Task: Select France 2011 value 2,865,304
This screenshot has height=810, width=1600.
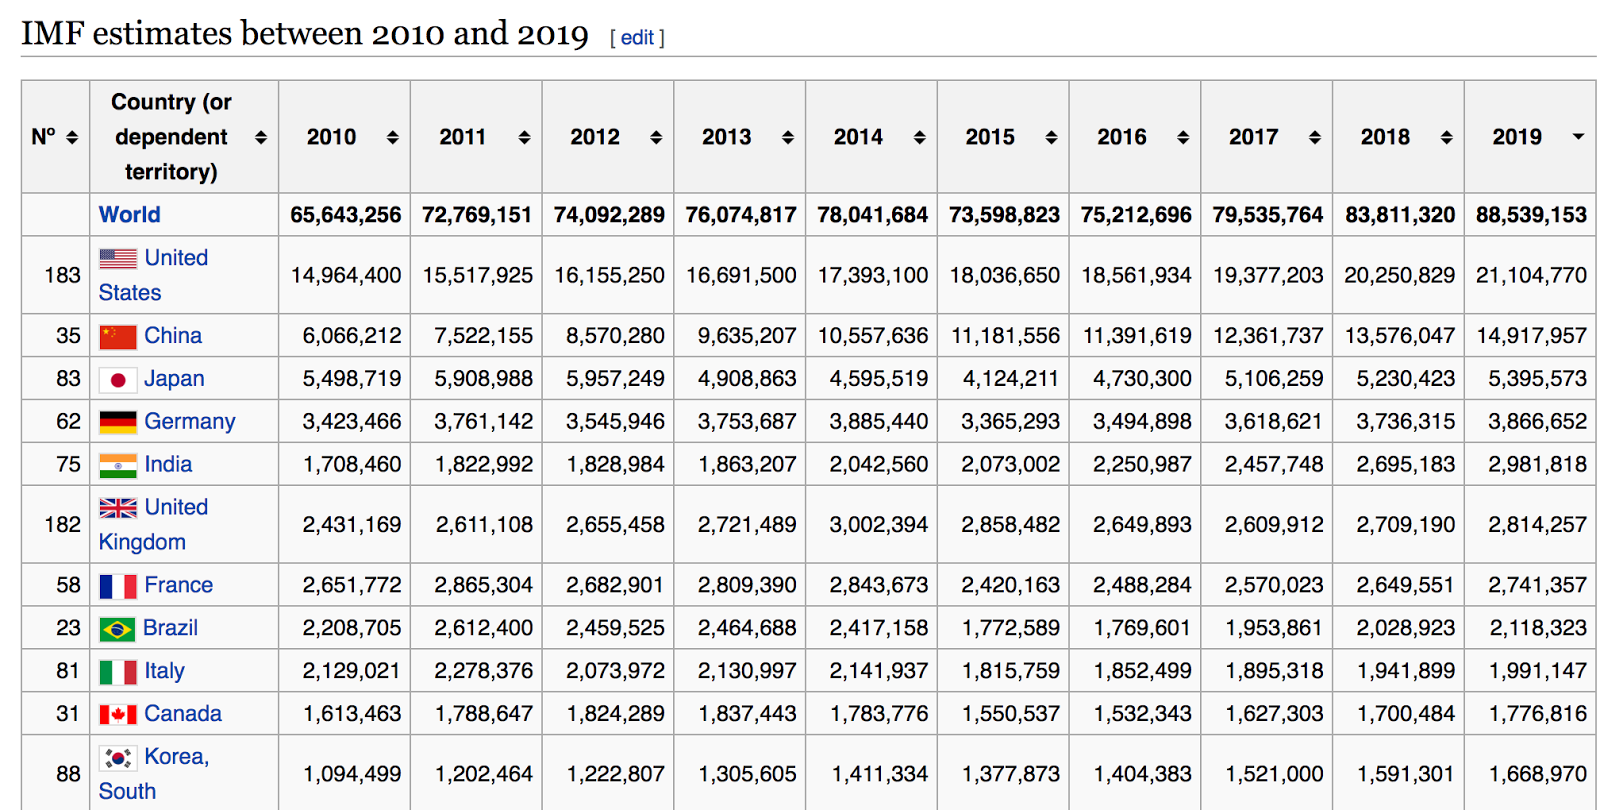Action: tap(484, 585)
